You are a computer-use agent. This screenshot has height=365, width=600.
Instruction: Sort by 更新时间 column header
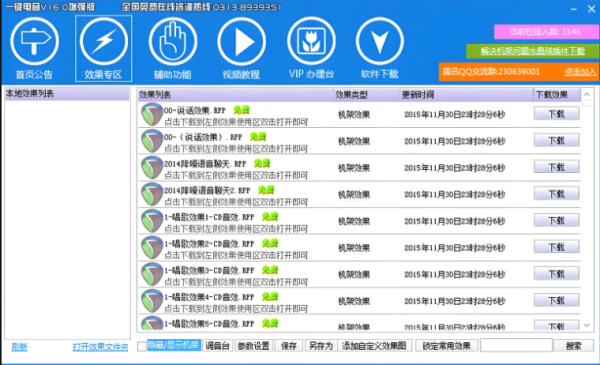(x=466, y=95)
